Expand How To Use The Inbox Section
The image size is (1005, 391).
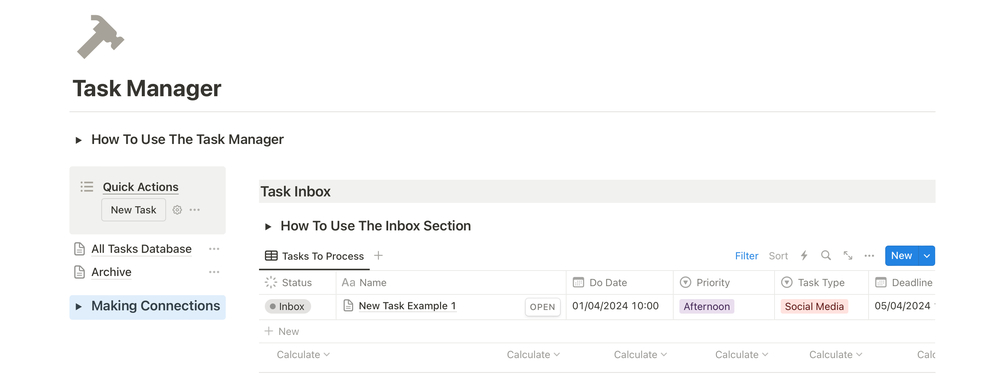[269, 226]
